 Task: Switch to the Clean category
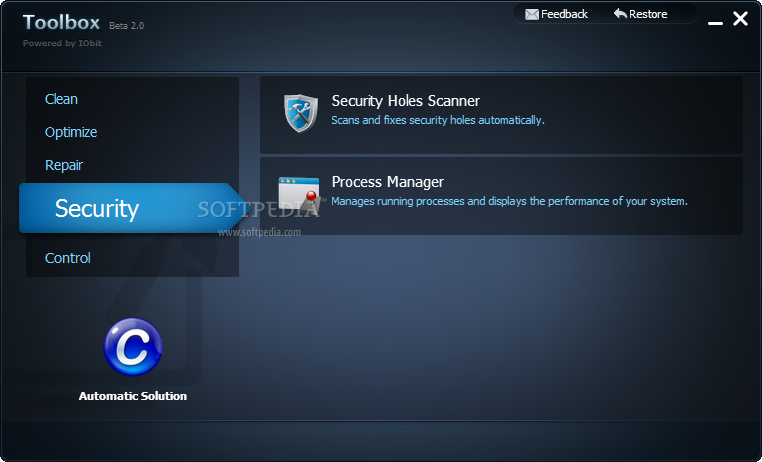(61, 99)
